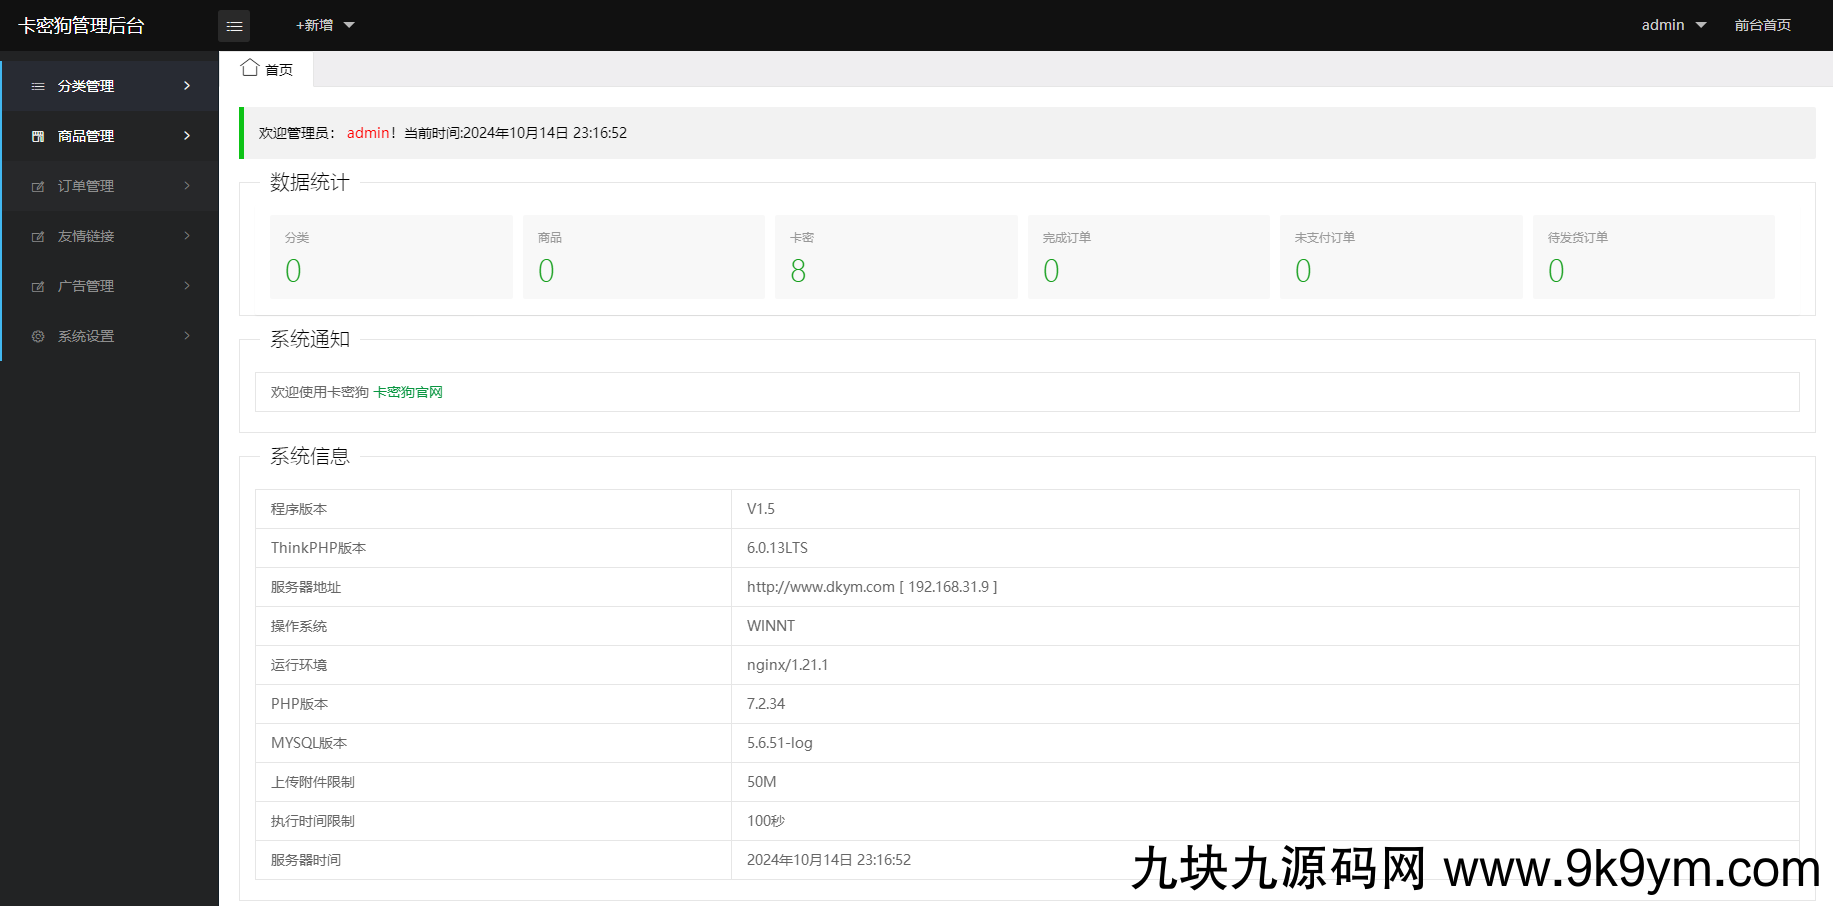Click the 待发货订单 statistic card
This screenshot has height=906, width=1833.
point(1653,257)
